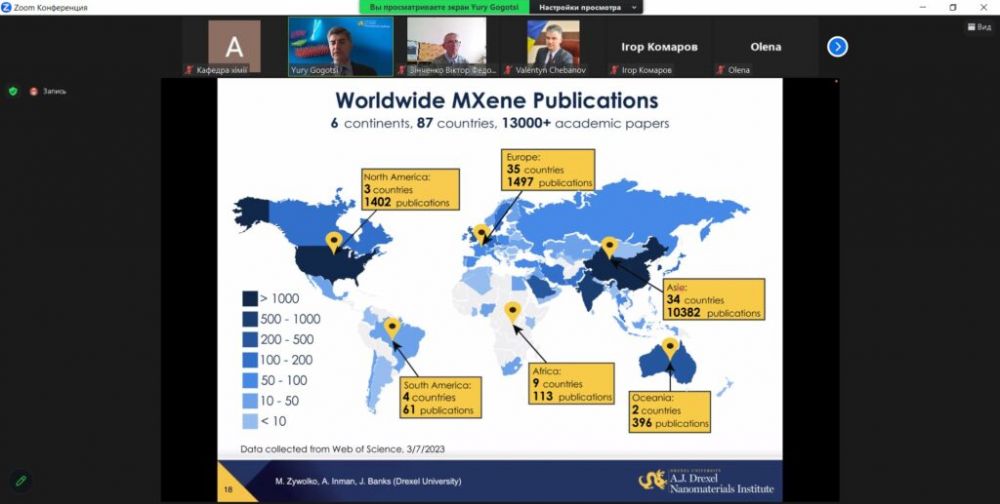The height and width of the screenshot is (504, 1000).
Task: Click the red recording indicator icon
Action: point(33,91)
